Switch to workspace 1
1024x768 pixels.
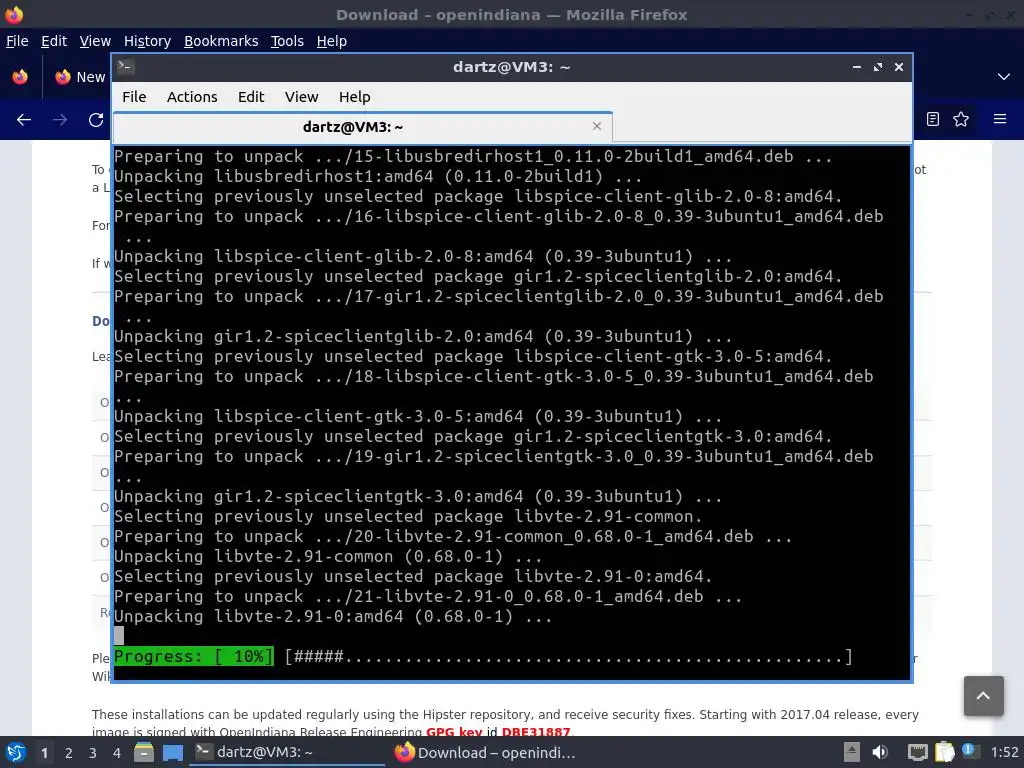coord(44,753)
